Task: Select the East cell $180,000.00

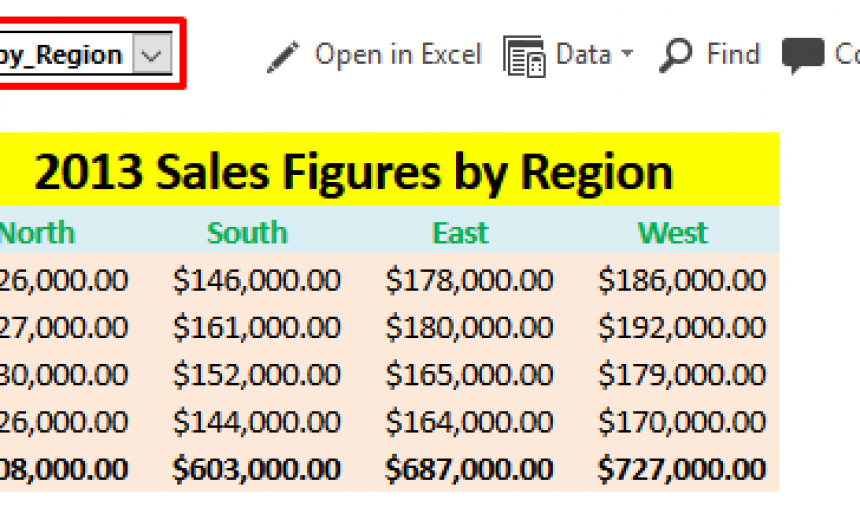Action: 469,327
